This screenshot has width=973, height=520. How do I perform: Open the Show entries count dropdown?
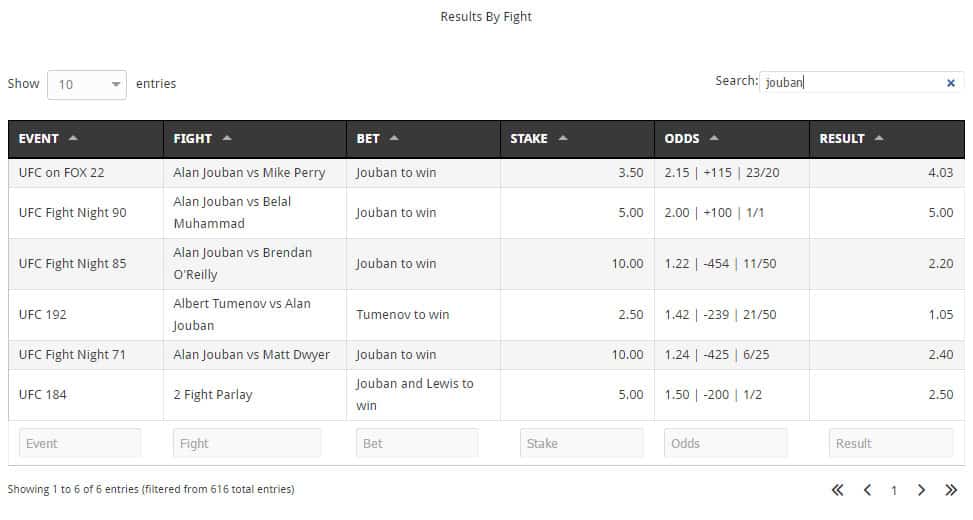pos(87,84)
